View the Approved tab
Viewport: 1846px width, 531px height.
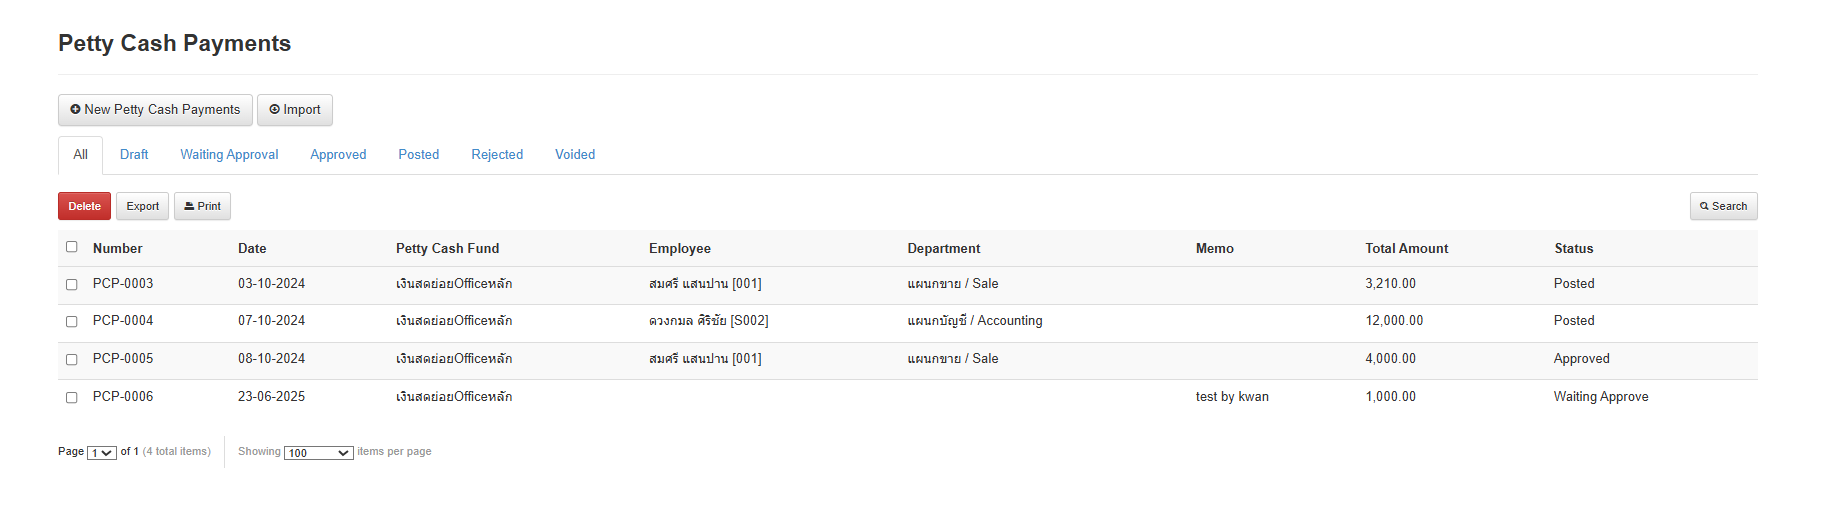tap(338, 155)
